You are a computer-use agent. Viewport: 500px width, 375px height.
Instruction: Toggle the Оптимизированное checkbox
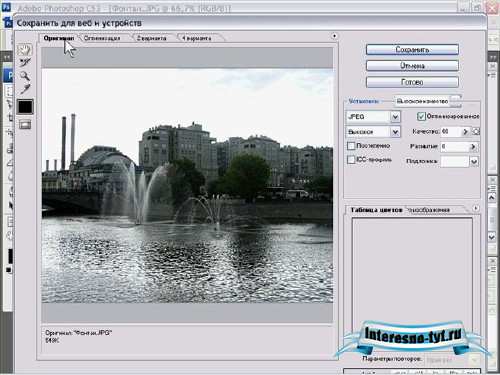pos(421,116)
